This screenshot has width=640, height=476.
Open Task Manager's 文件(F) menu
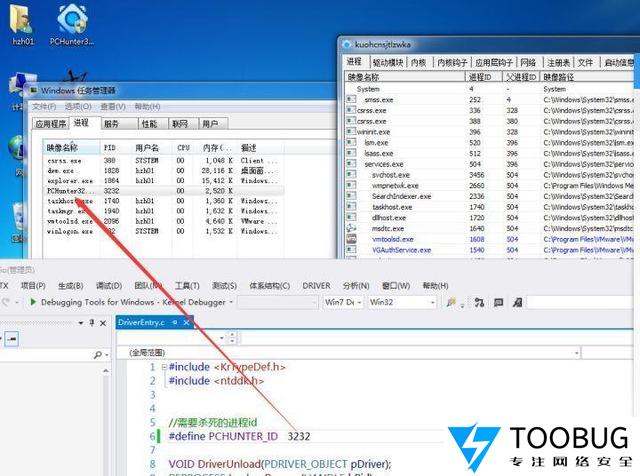click(x=44, y=107)
